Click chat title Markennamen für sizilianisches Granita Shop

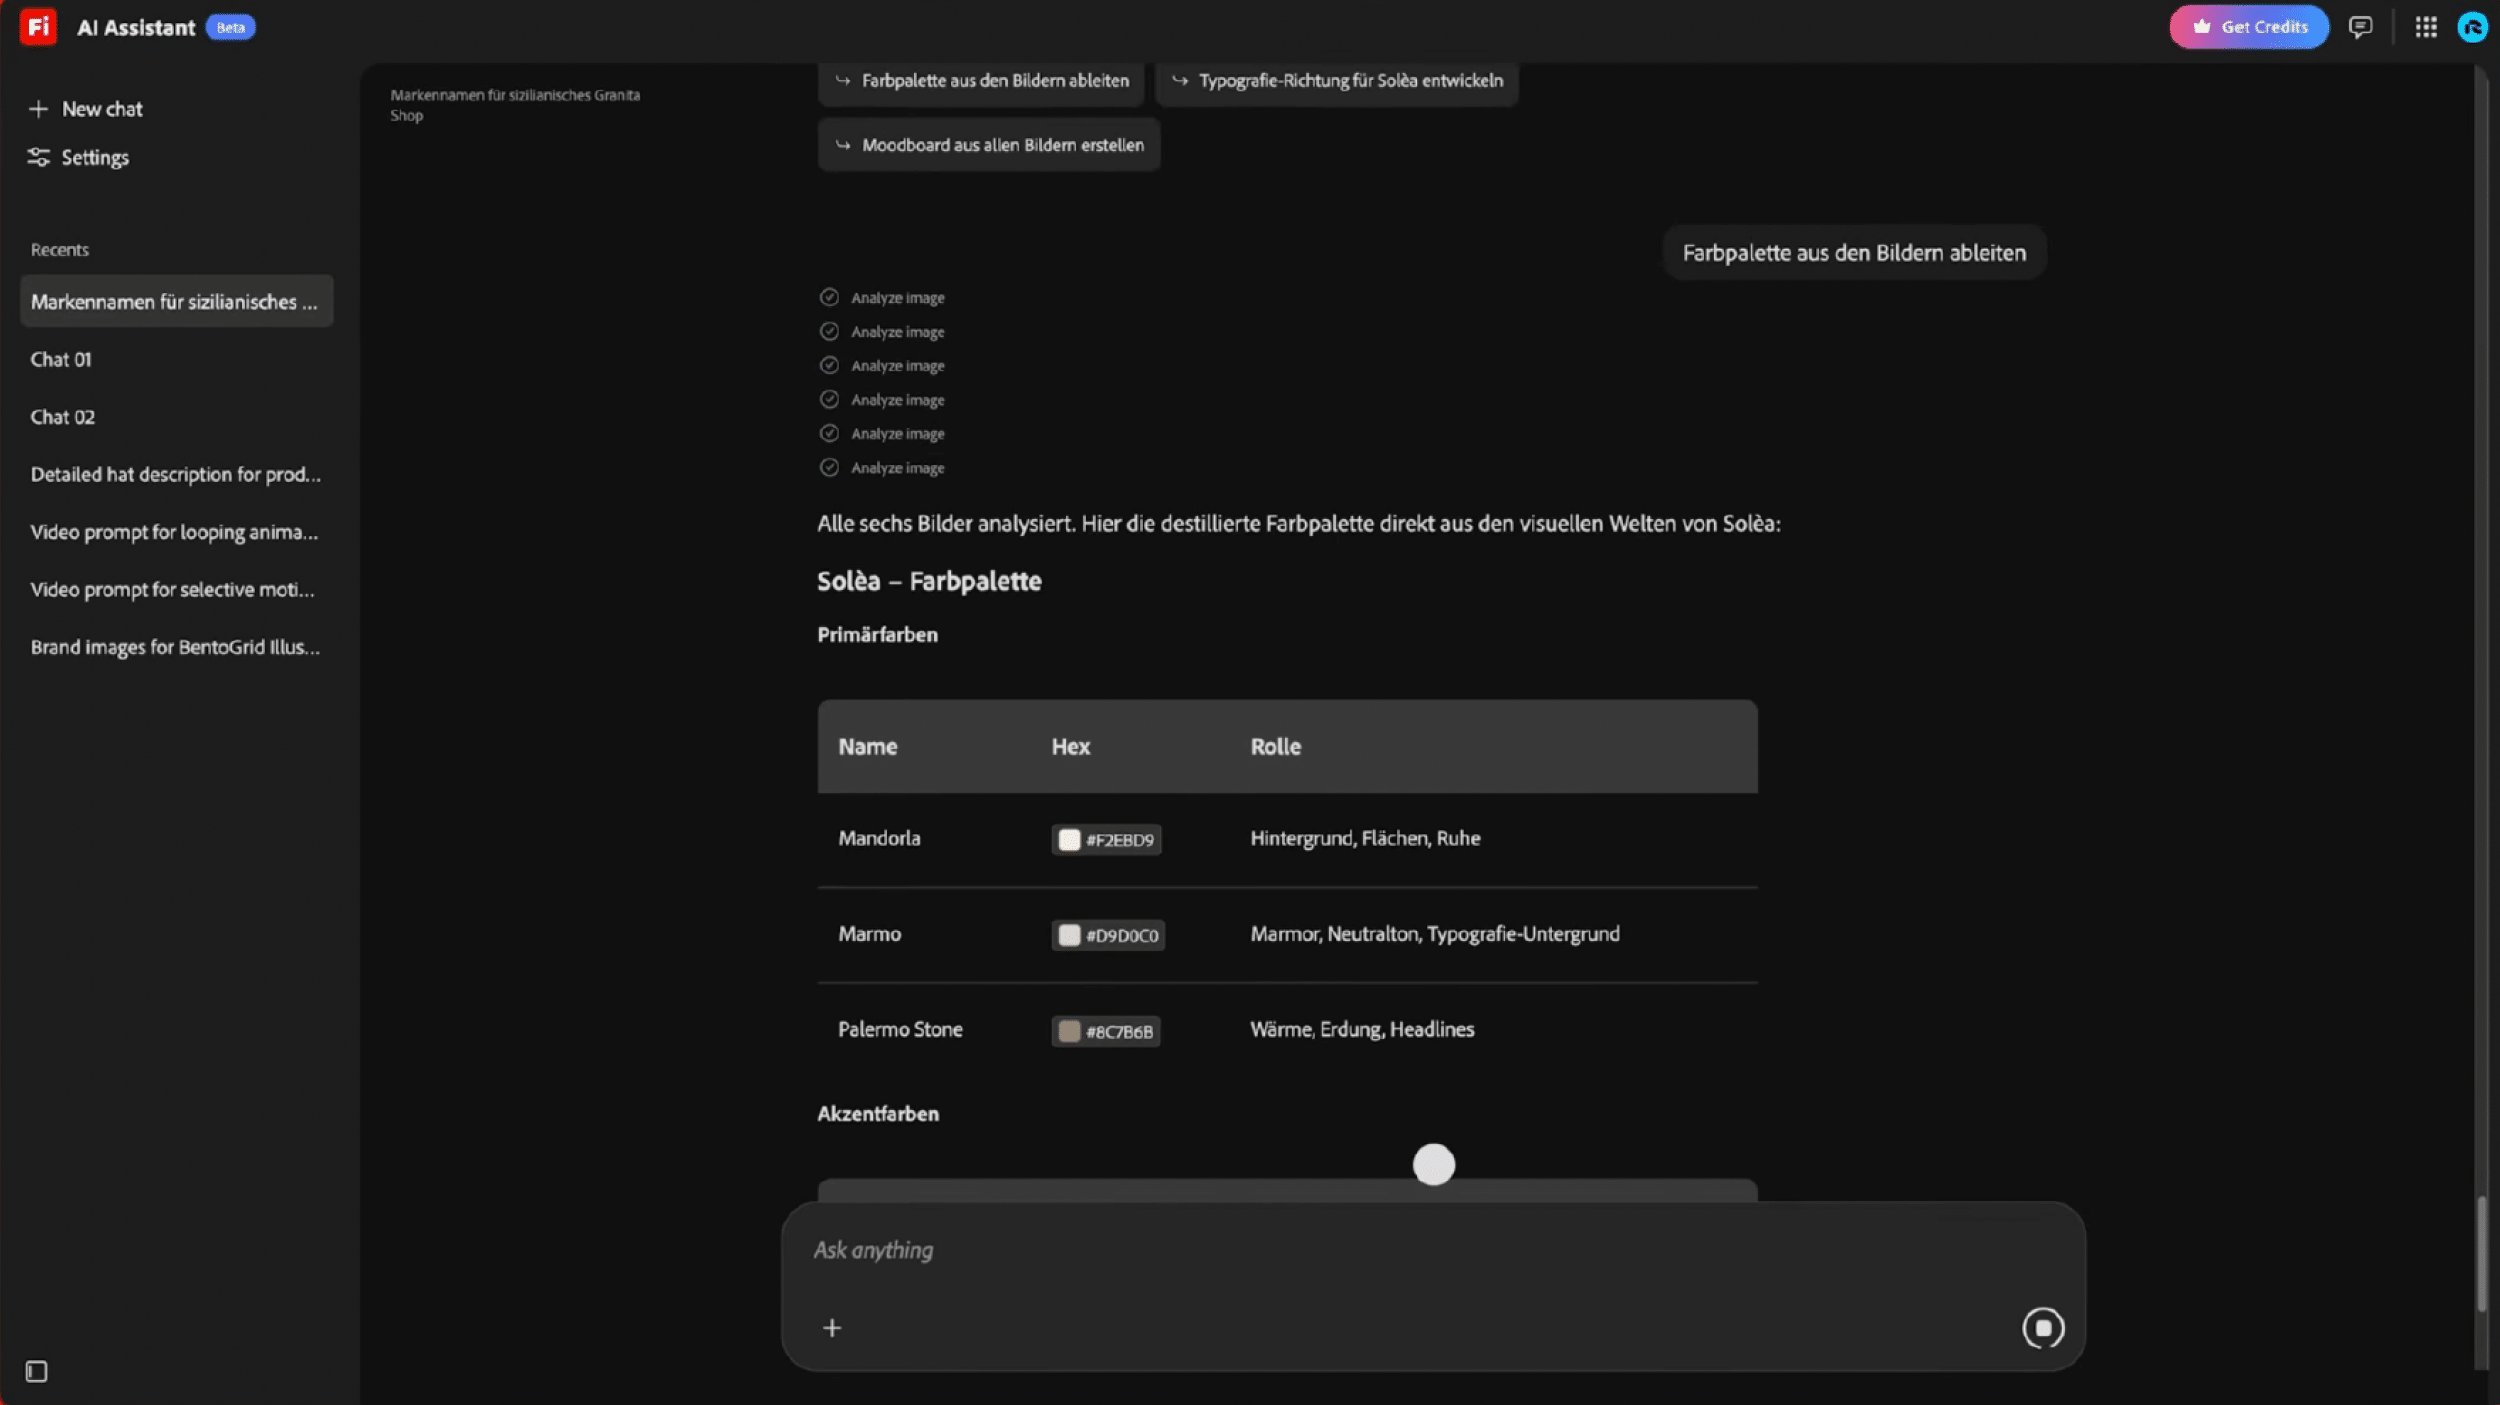pos(515,105)
